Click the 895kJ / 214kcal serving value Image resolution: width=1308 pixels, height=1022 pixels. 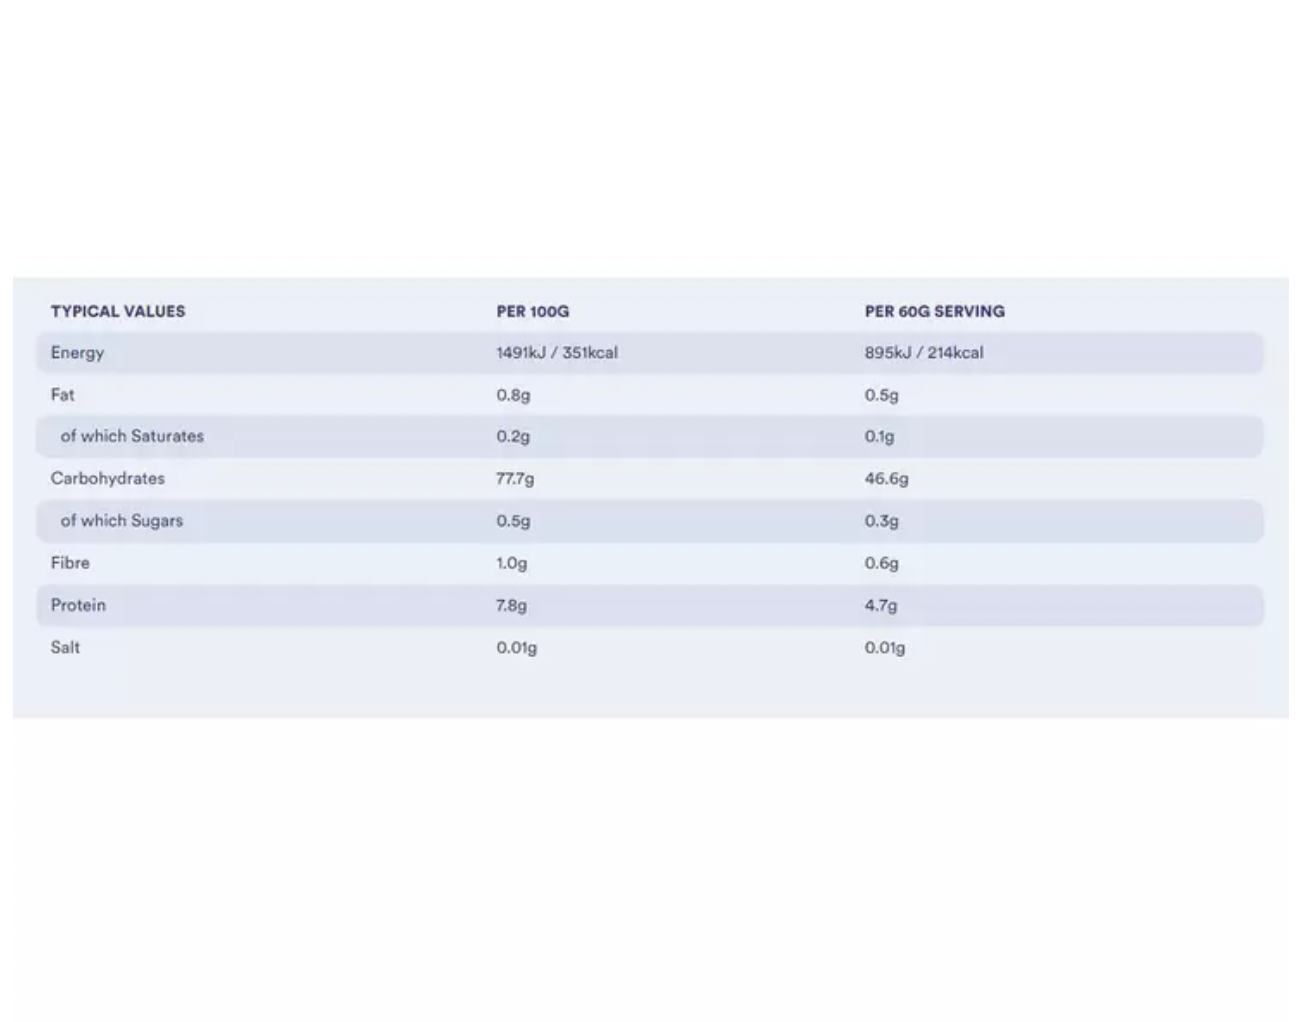[923, 353]
